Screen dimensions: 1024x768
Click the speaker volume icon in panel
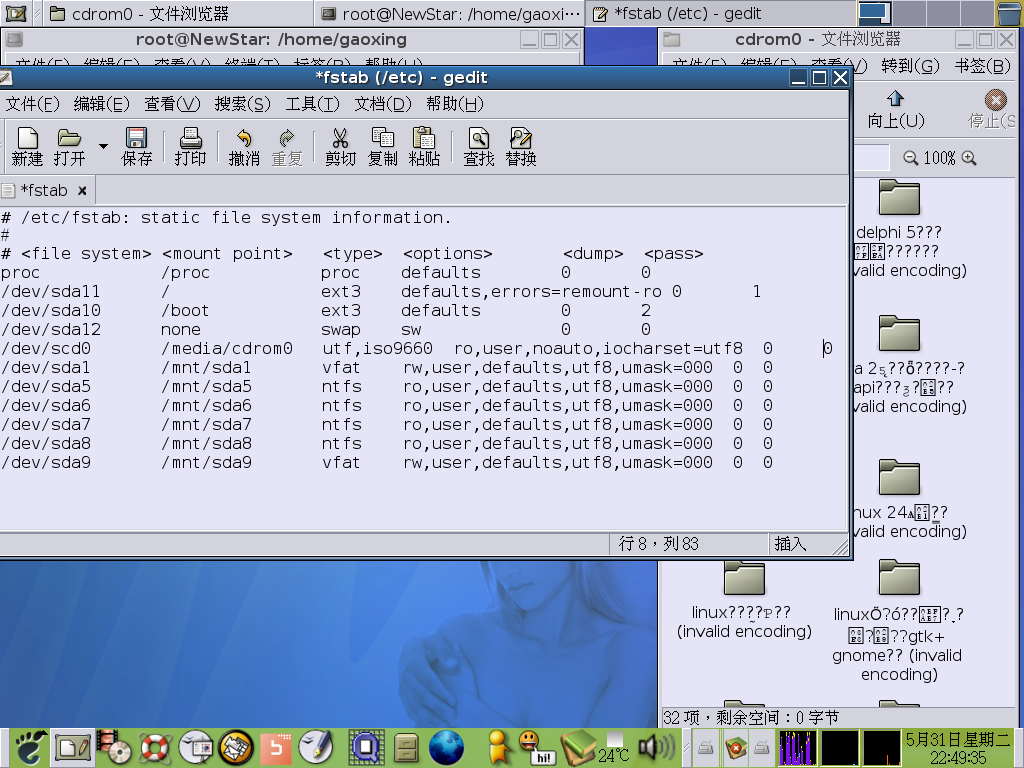(x=656, y=747)
